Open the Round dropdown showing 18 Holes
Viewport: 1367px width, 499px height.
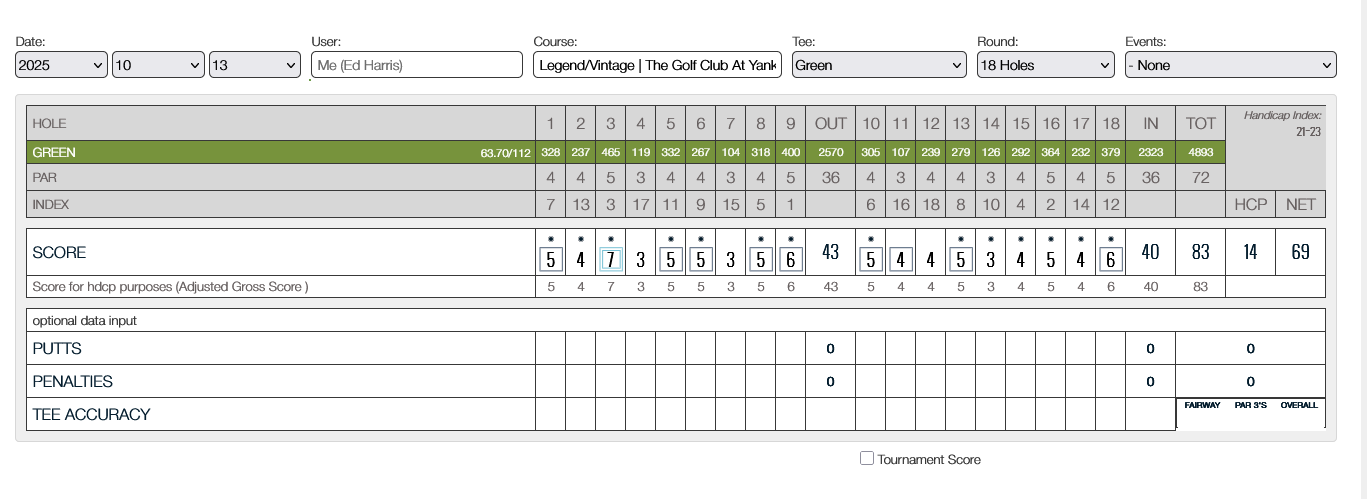1045,65
